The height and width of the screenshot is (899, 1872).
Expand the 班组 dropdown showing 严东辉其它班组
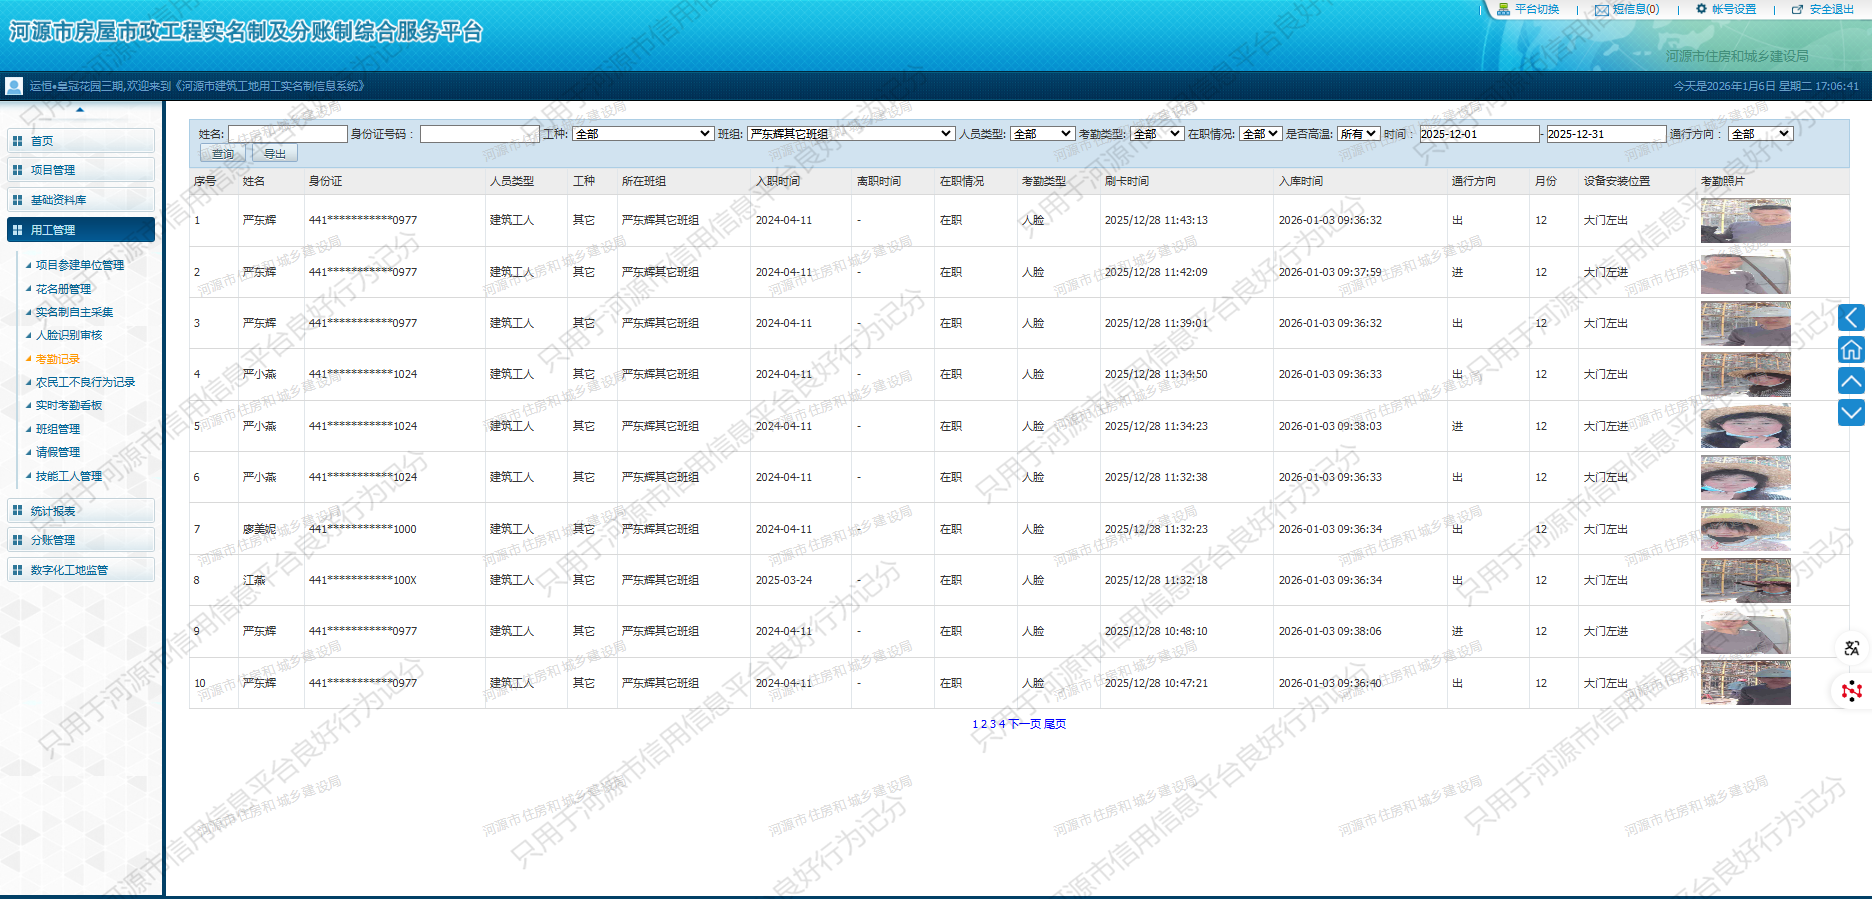851,134
